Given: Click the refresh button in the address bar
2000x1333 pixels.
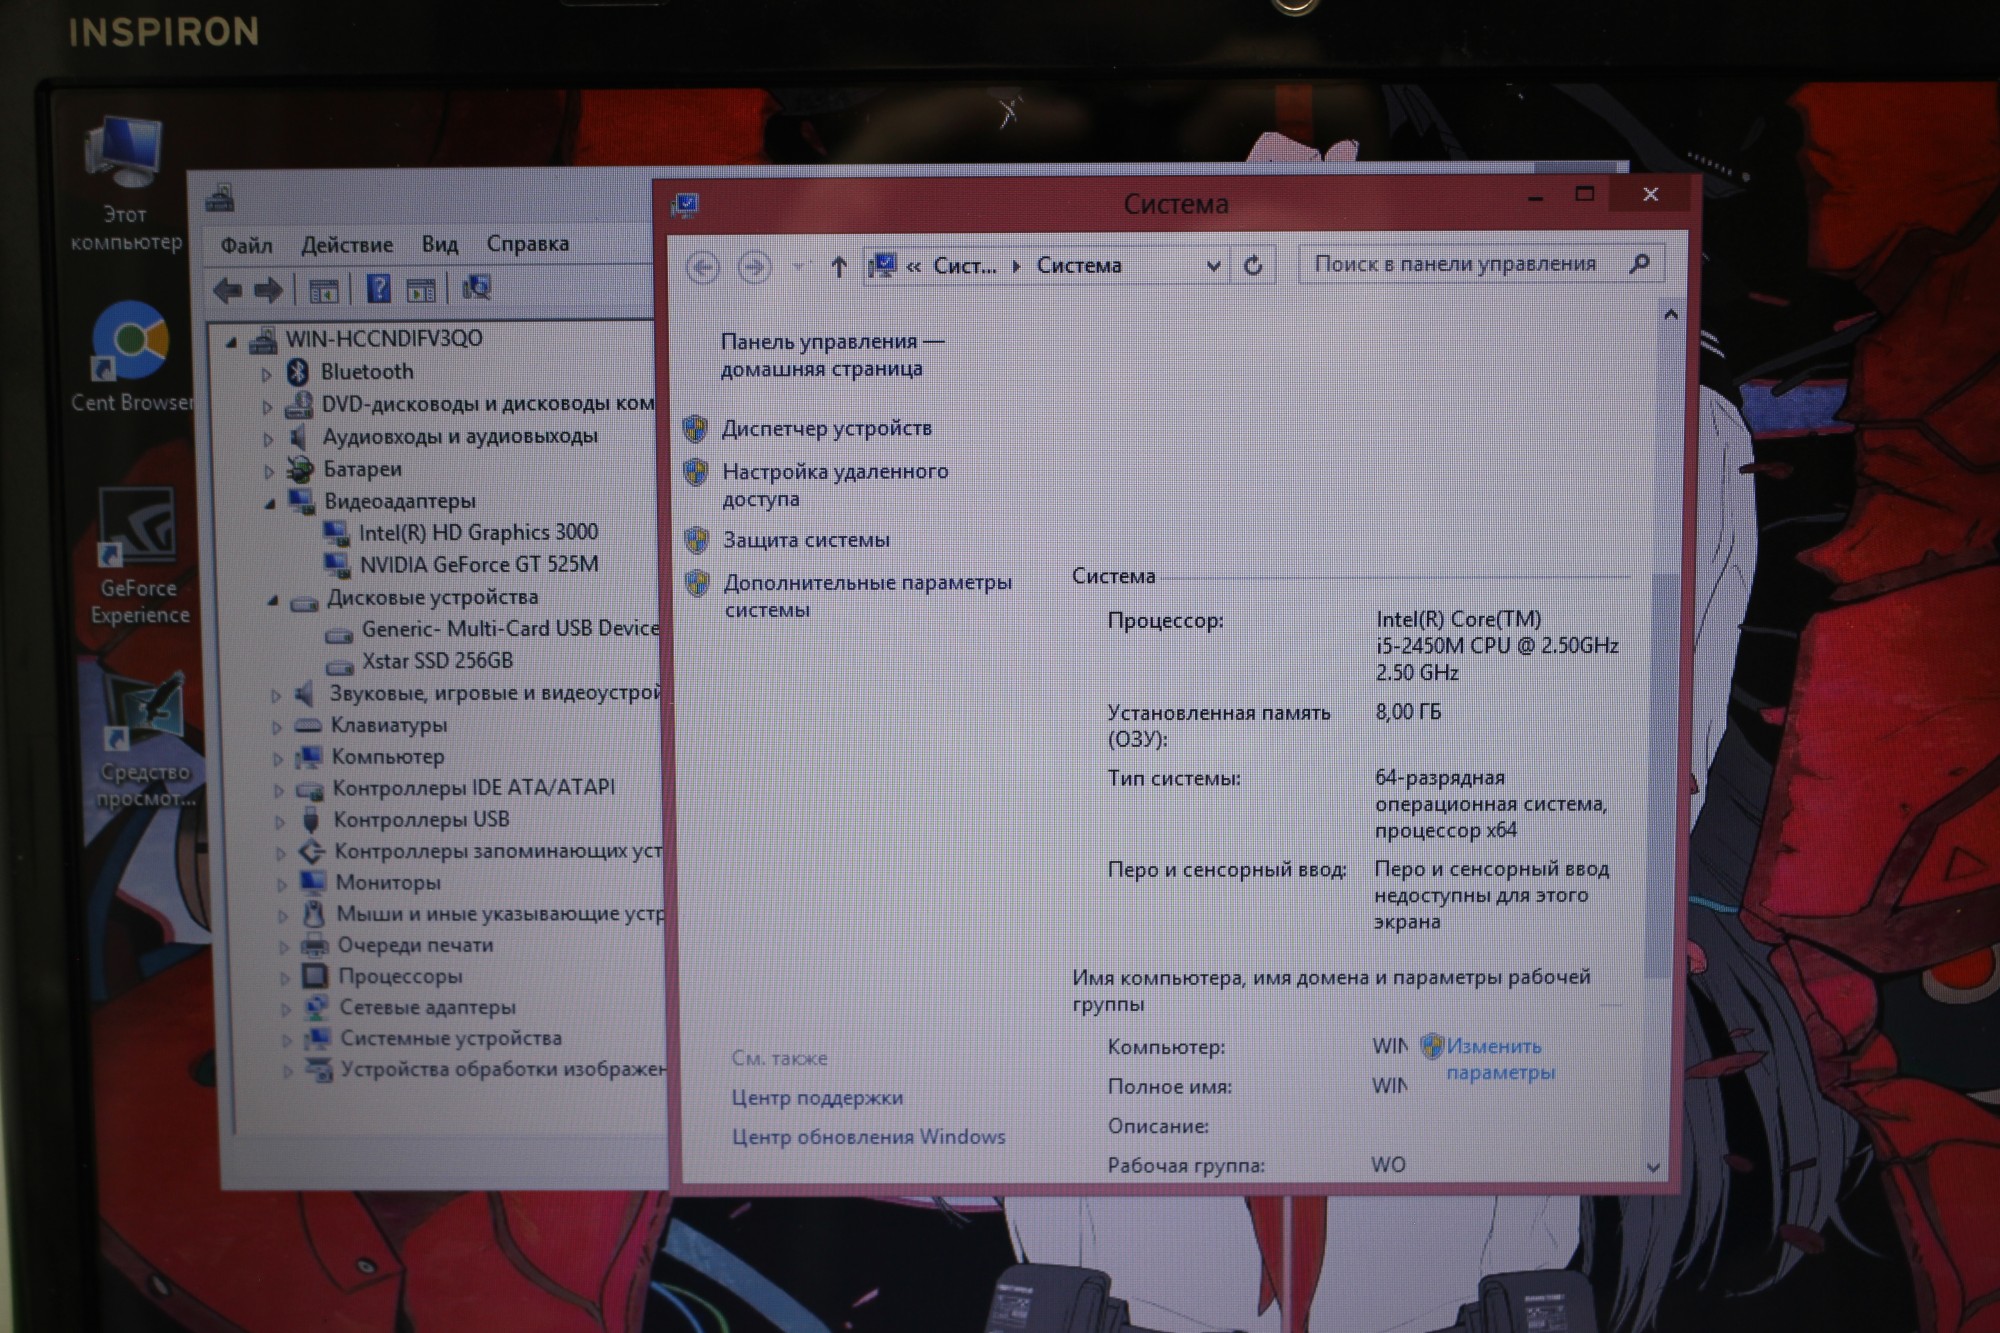Looking at the screenshot, I should pyautogui.click(x=1252, y=266).
